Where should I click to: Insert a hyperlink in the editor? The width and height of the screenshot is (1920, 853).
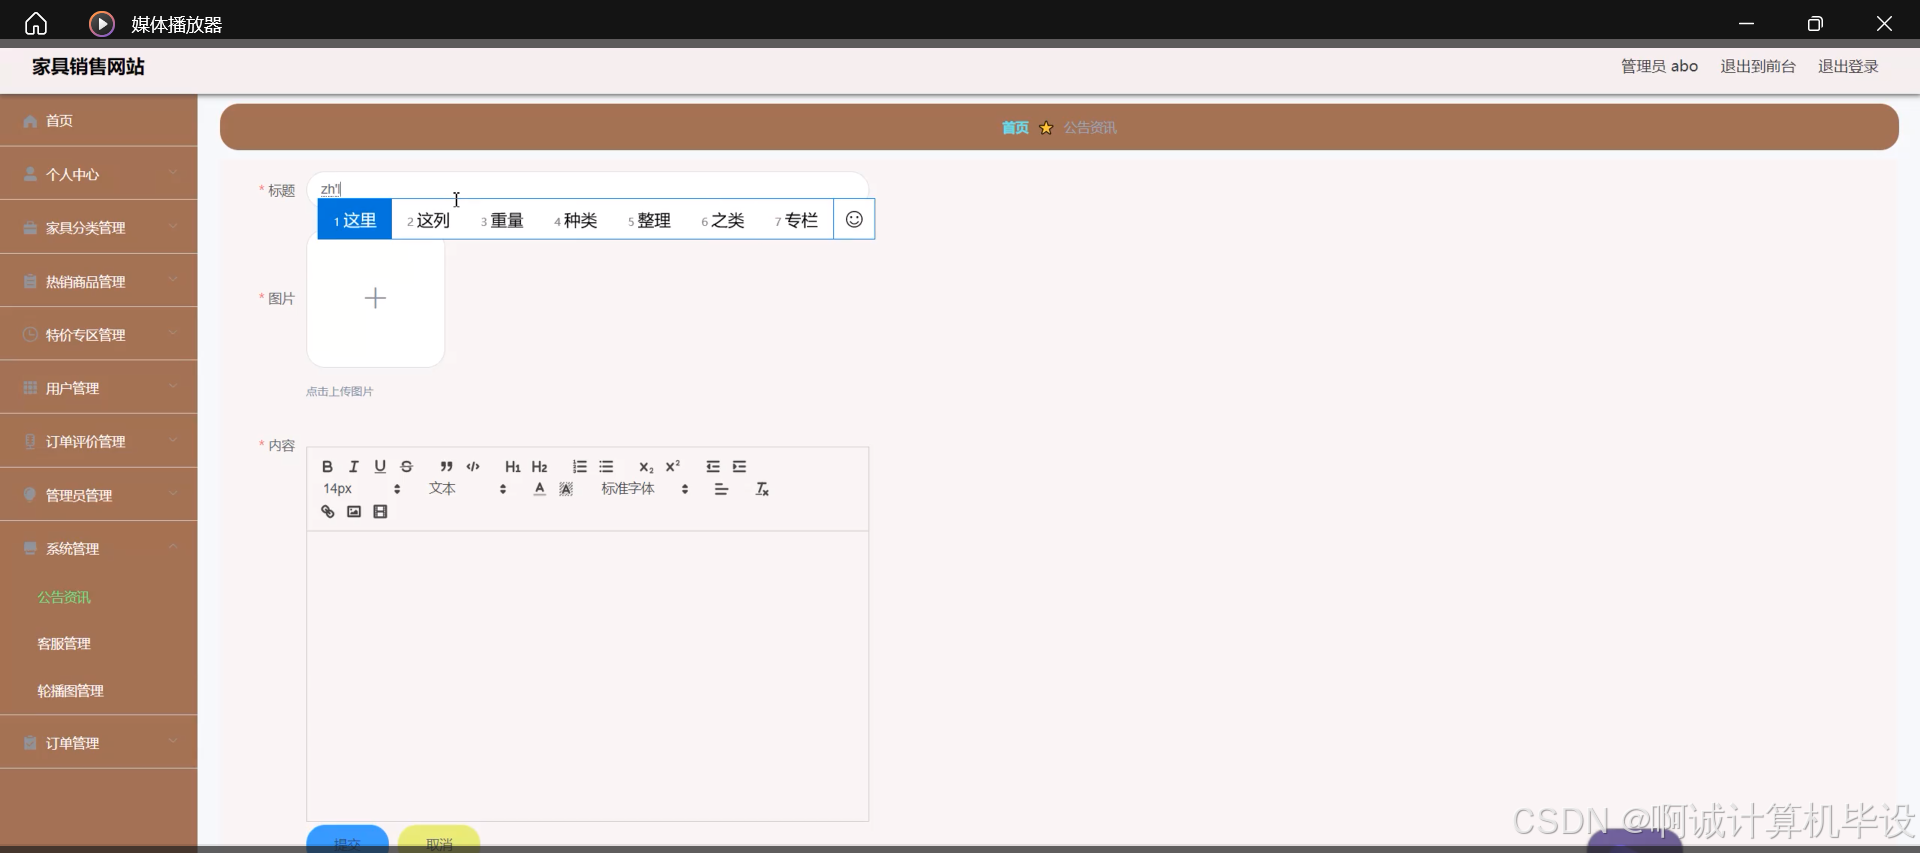327,512
